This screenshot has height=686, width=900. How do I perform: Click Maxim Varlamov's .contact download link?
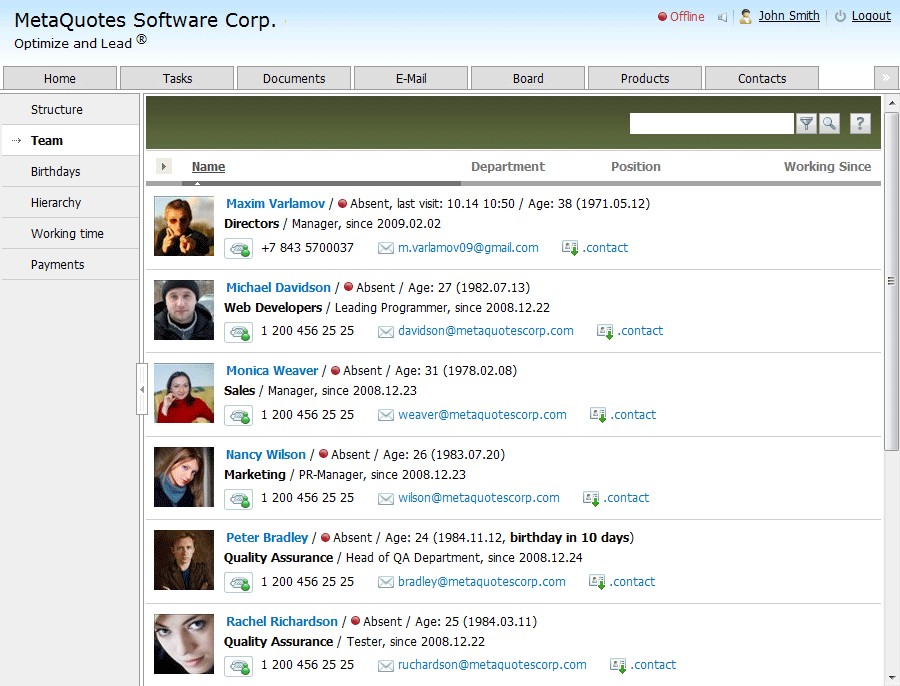click(x=606, y=248)
